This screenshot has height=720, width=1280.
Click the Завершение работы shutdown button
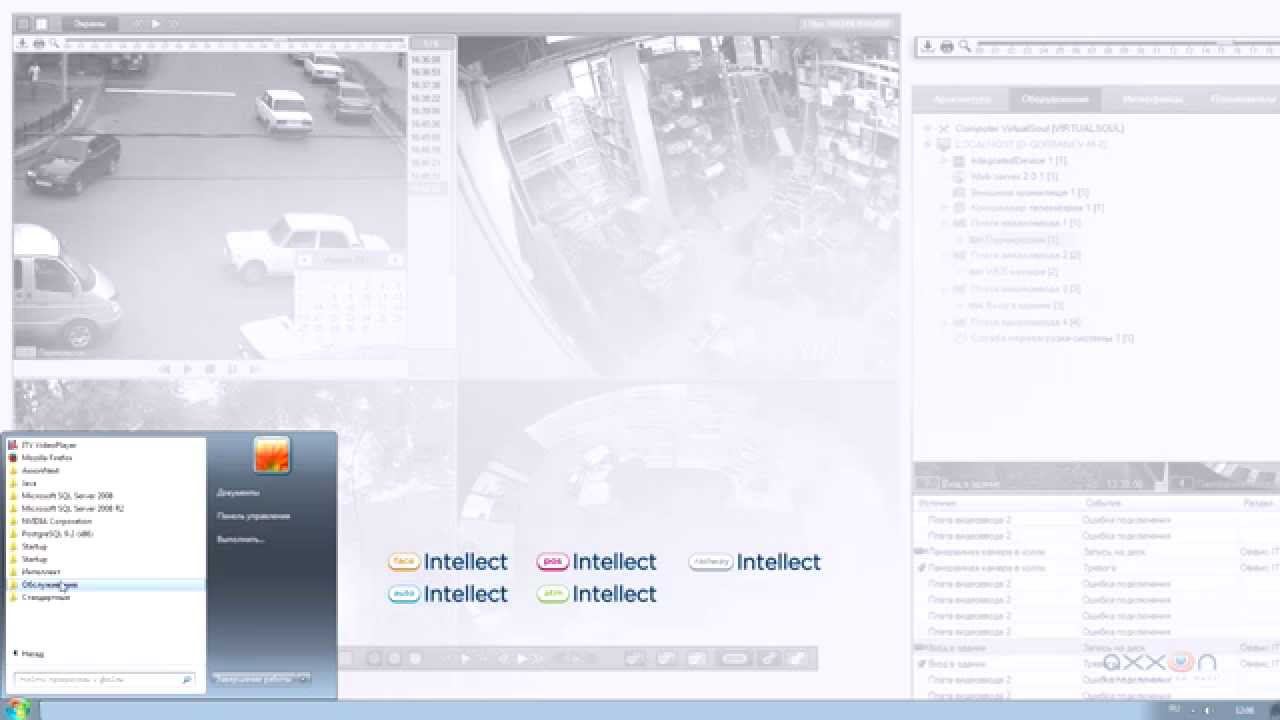[255, 679]
